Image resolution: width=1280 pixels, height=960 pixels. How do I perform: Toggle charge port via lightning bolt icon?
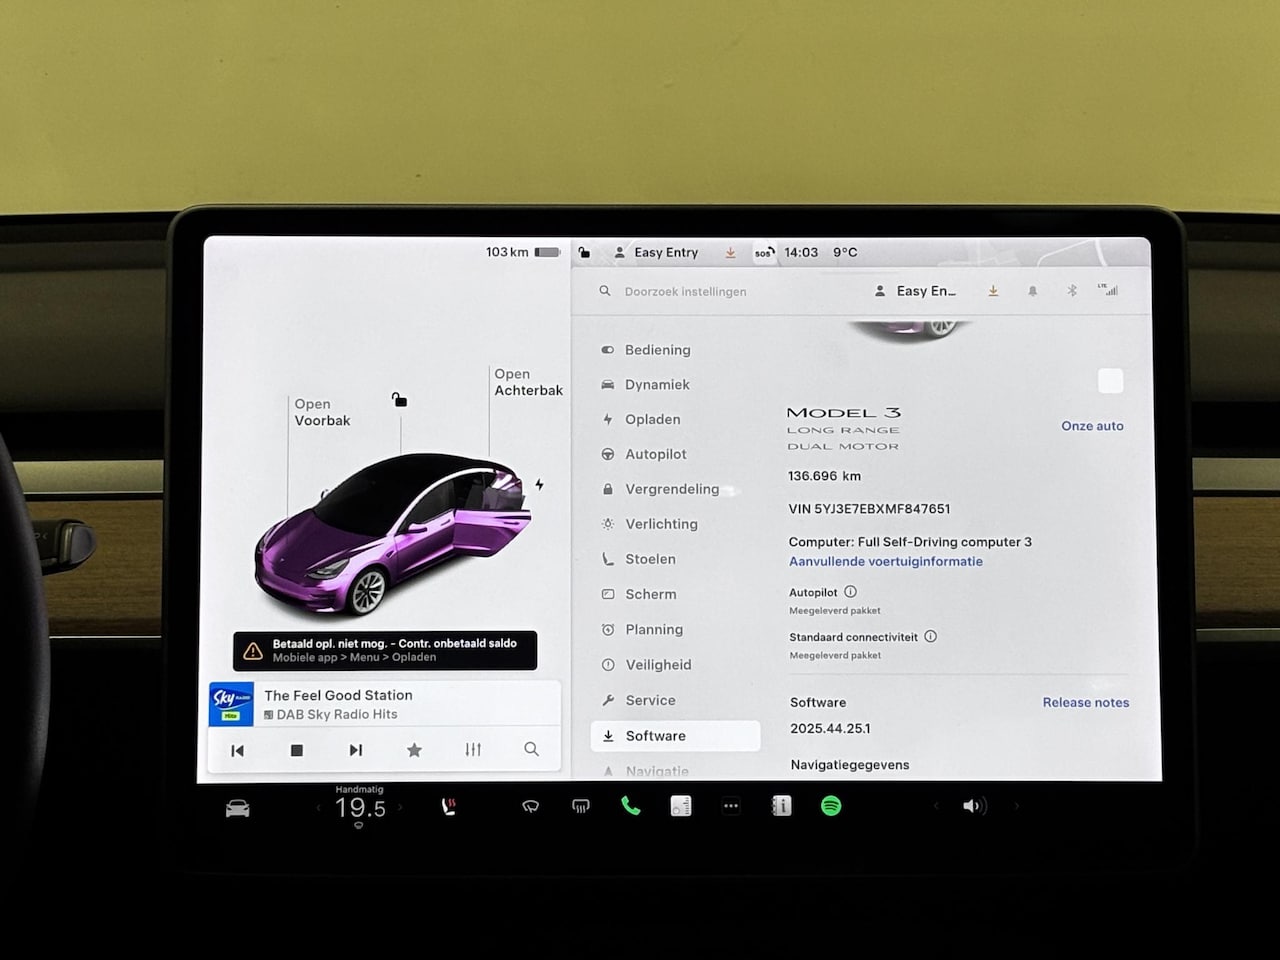(x=539, y=485)
